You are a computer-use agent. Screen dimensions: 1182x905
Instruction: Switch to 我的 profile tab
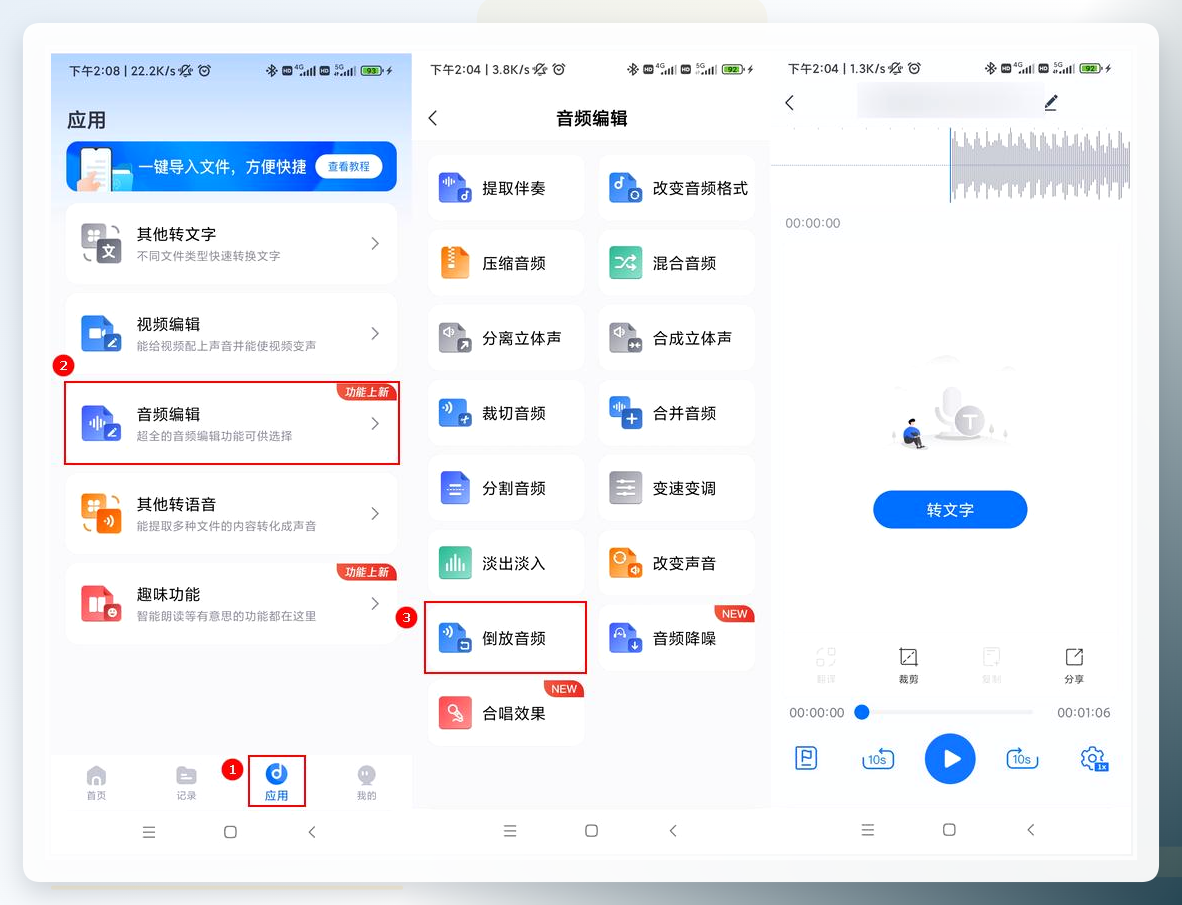click(x=366, y=782)
